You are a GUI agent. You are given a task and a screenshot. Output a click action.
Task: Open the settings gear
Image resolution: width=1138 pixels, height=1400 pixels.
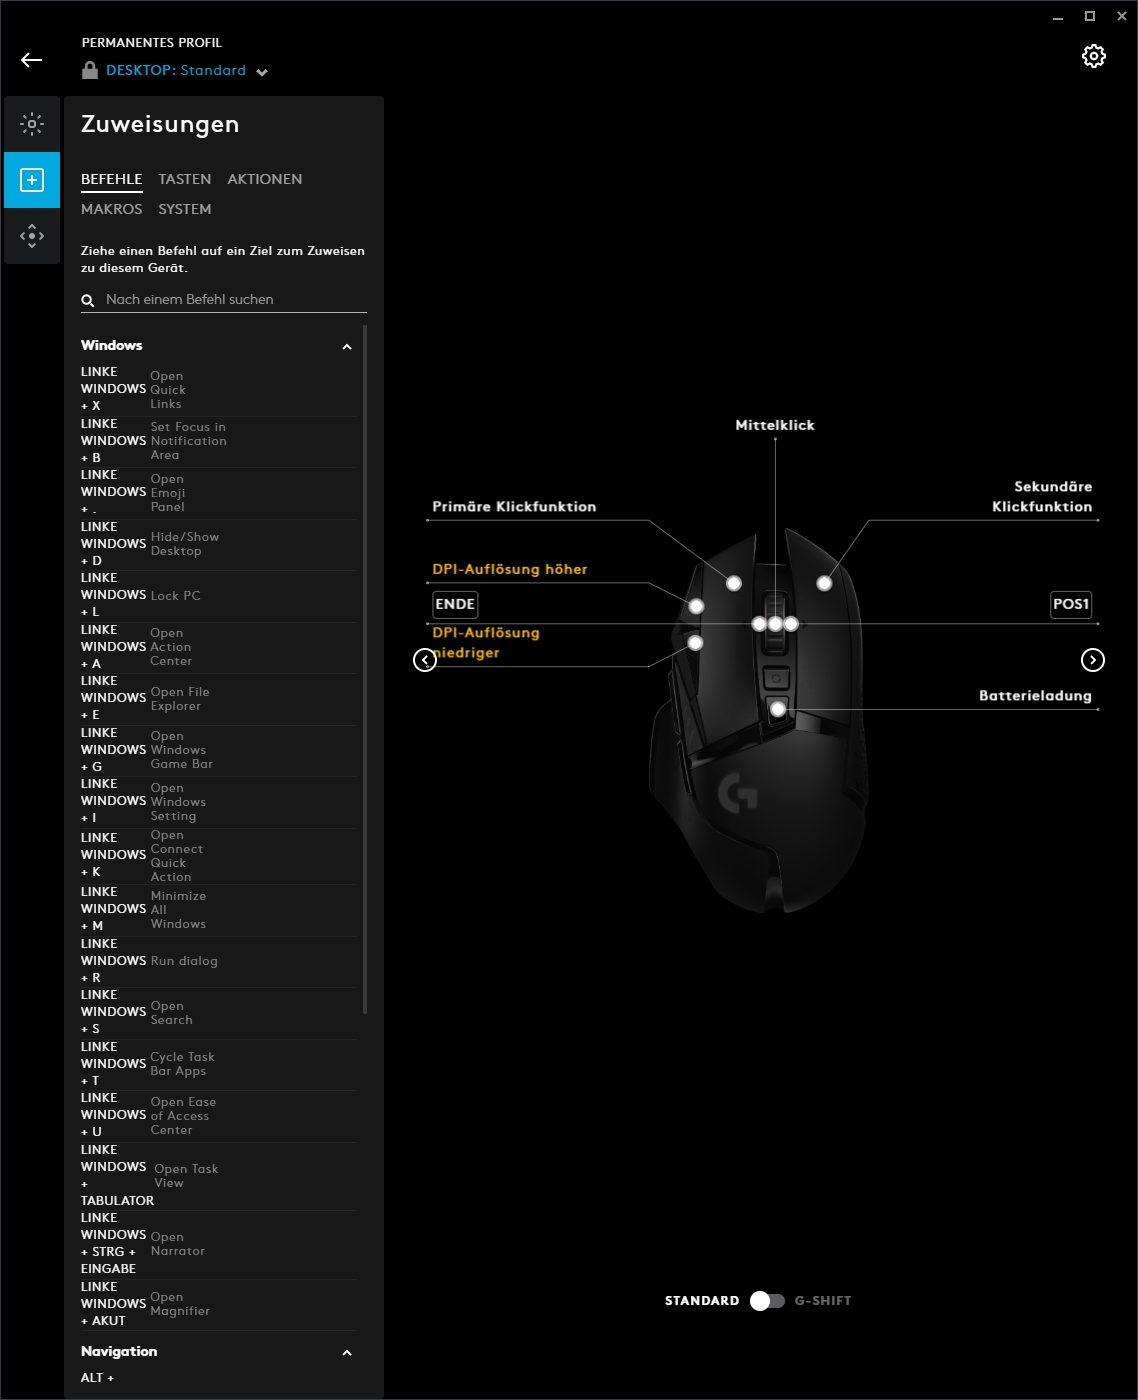click(1094, 56)
